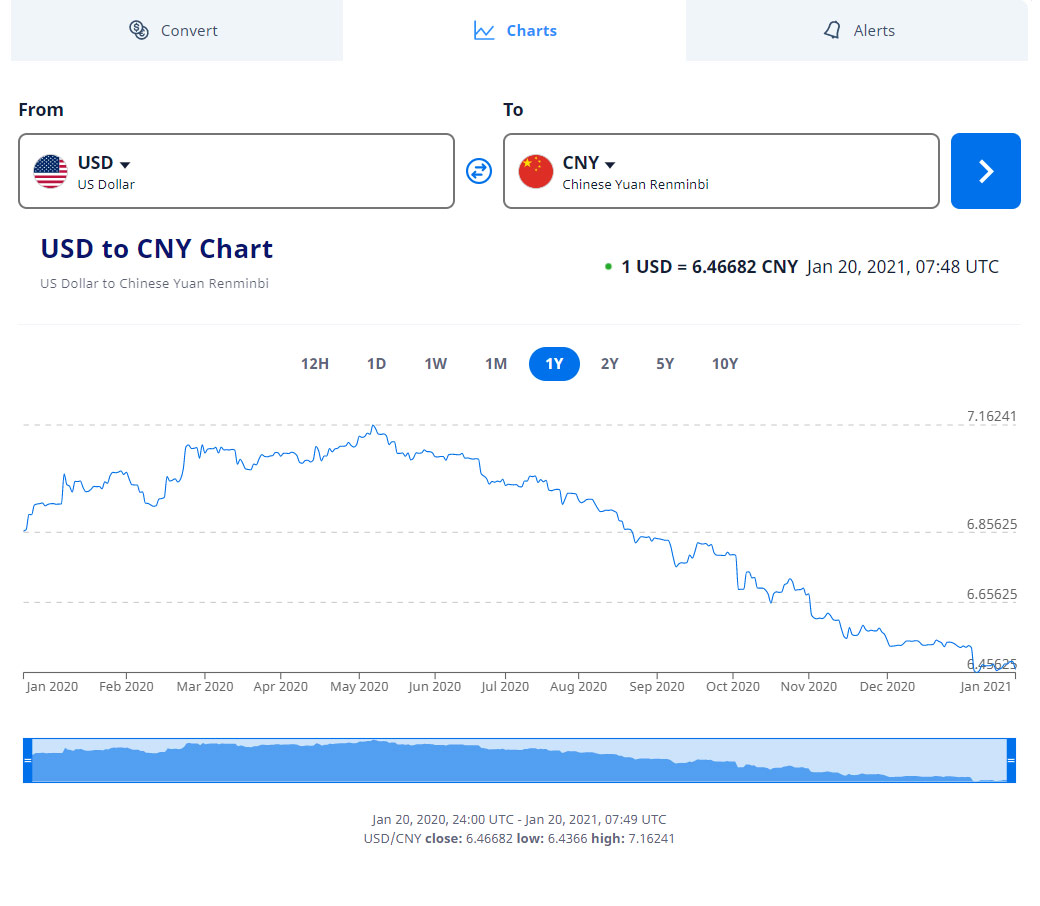Switch to the Convert tab
The image size is (1040, 906).
(175, 30)
